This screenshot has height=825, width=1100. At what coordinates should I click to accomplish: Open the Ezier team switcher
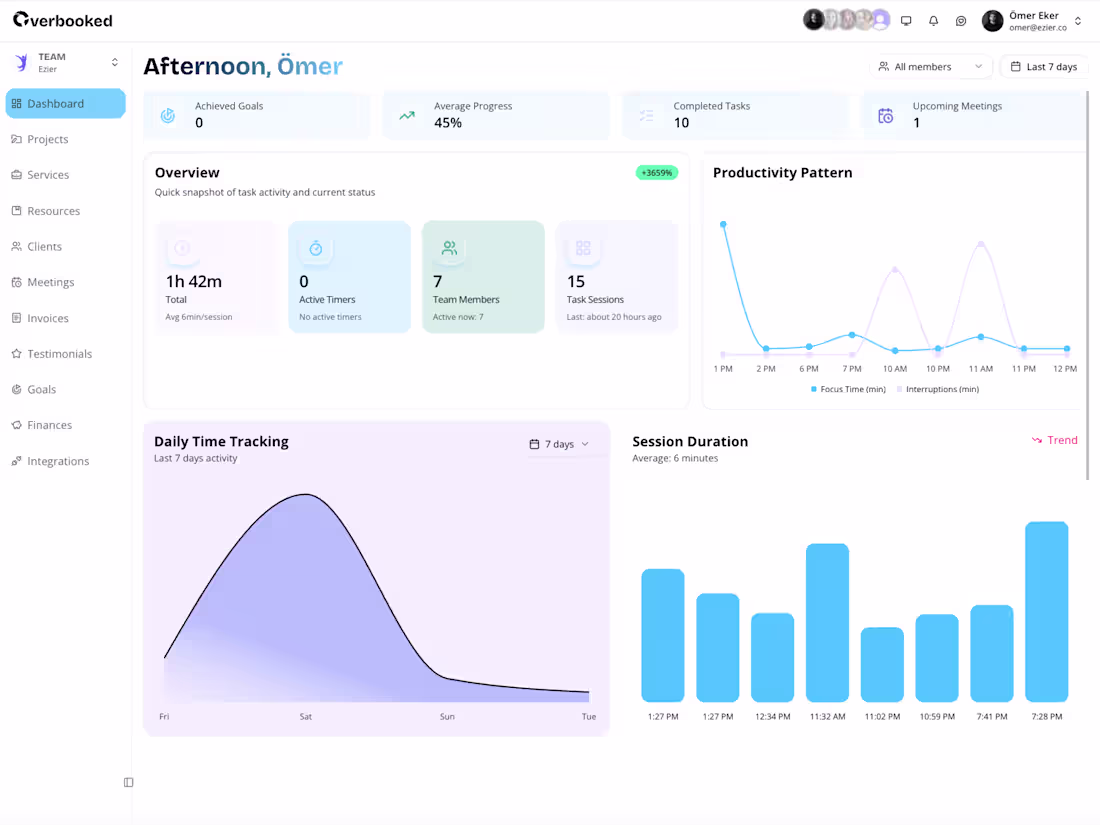62,62
